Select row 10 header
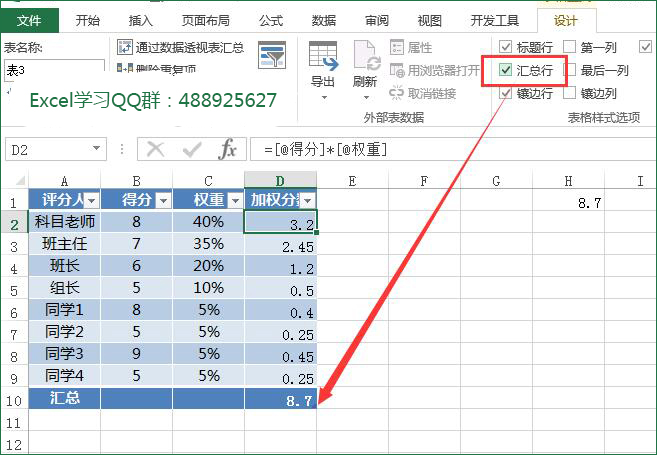The height and width of the screenshot is (455, 657). (x=14, y=400)
